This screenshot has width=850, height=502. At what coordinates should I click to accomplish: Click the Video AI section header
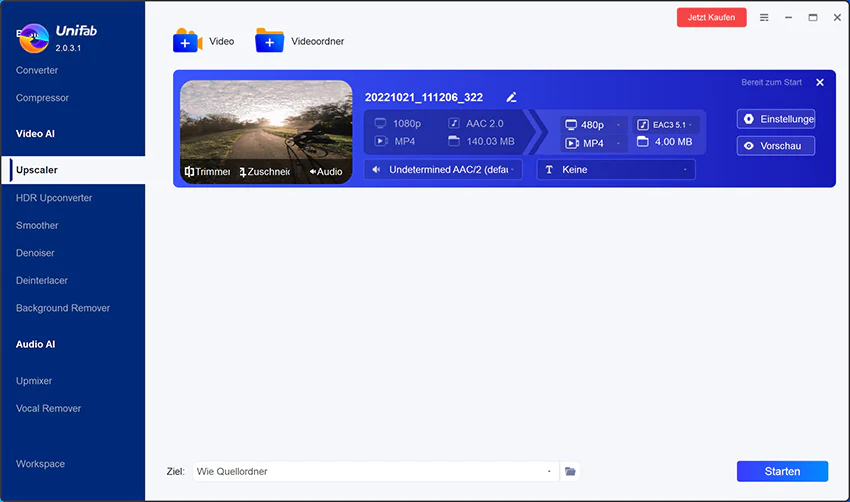pos(35,133)
